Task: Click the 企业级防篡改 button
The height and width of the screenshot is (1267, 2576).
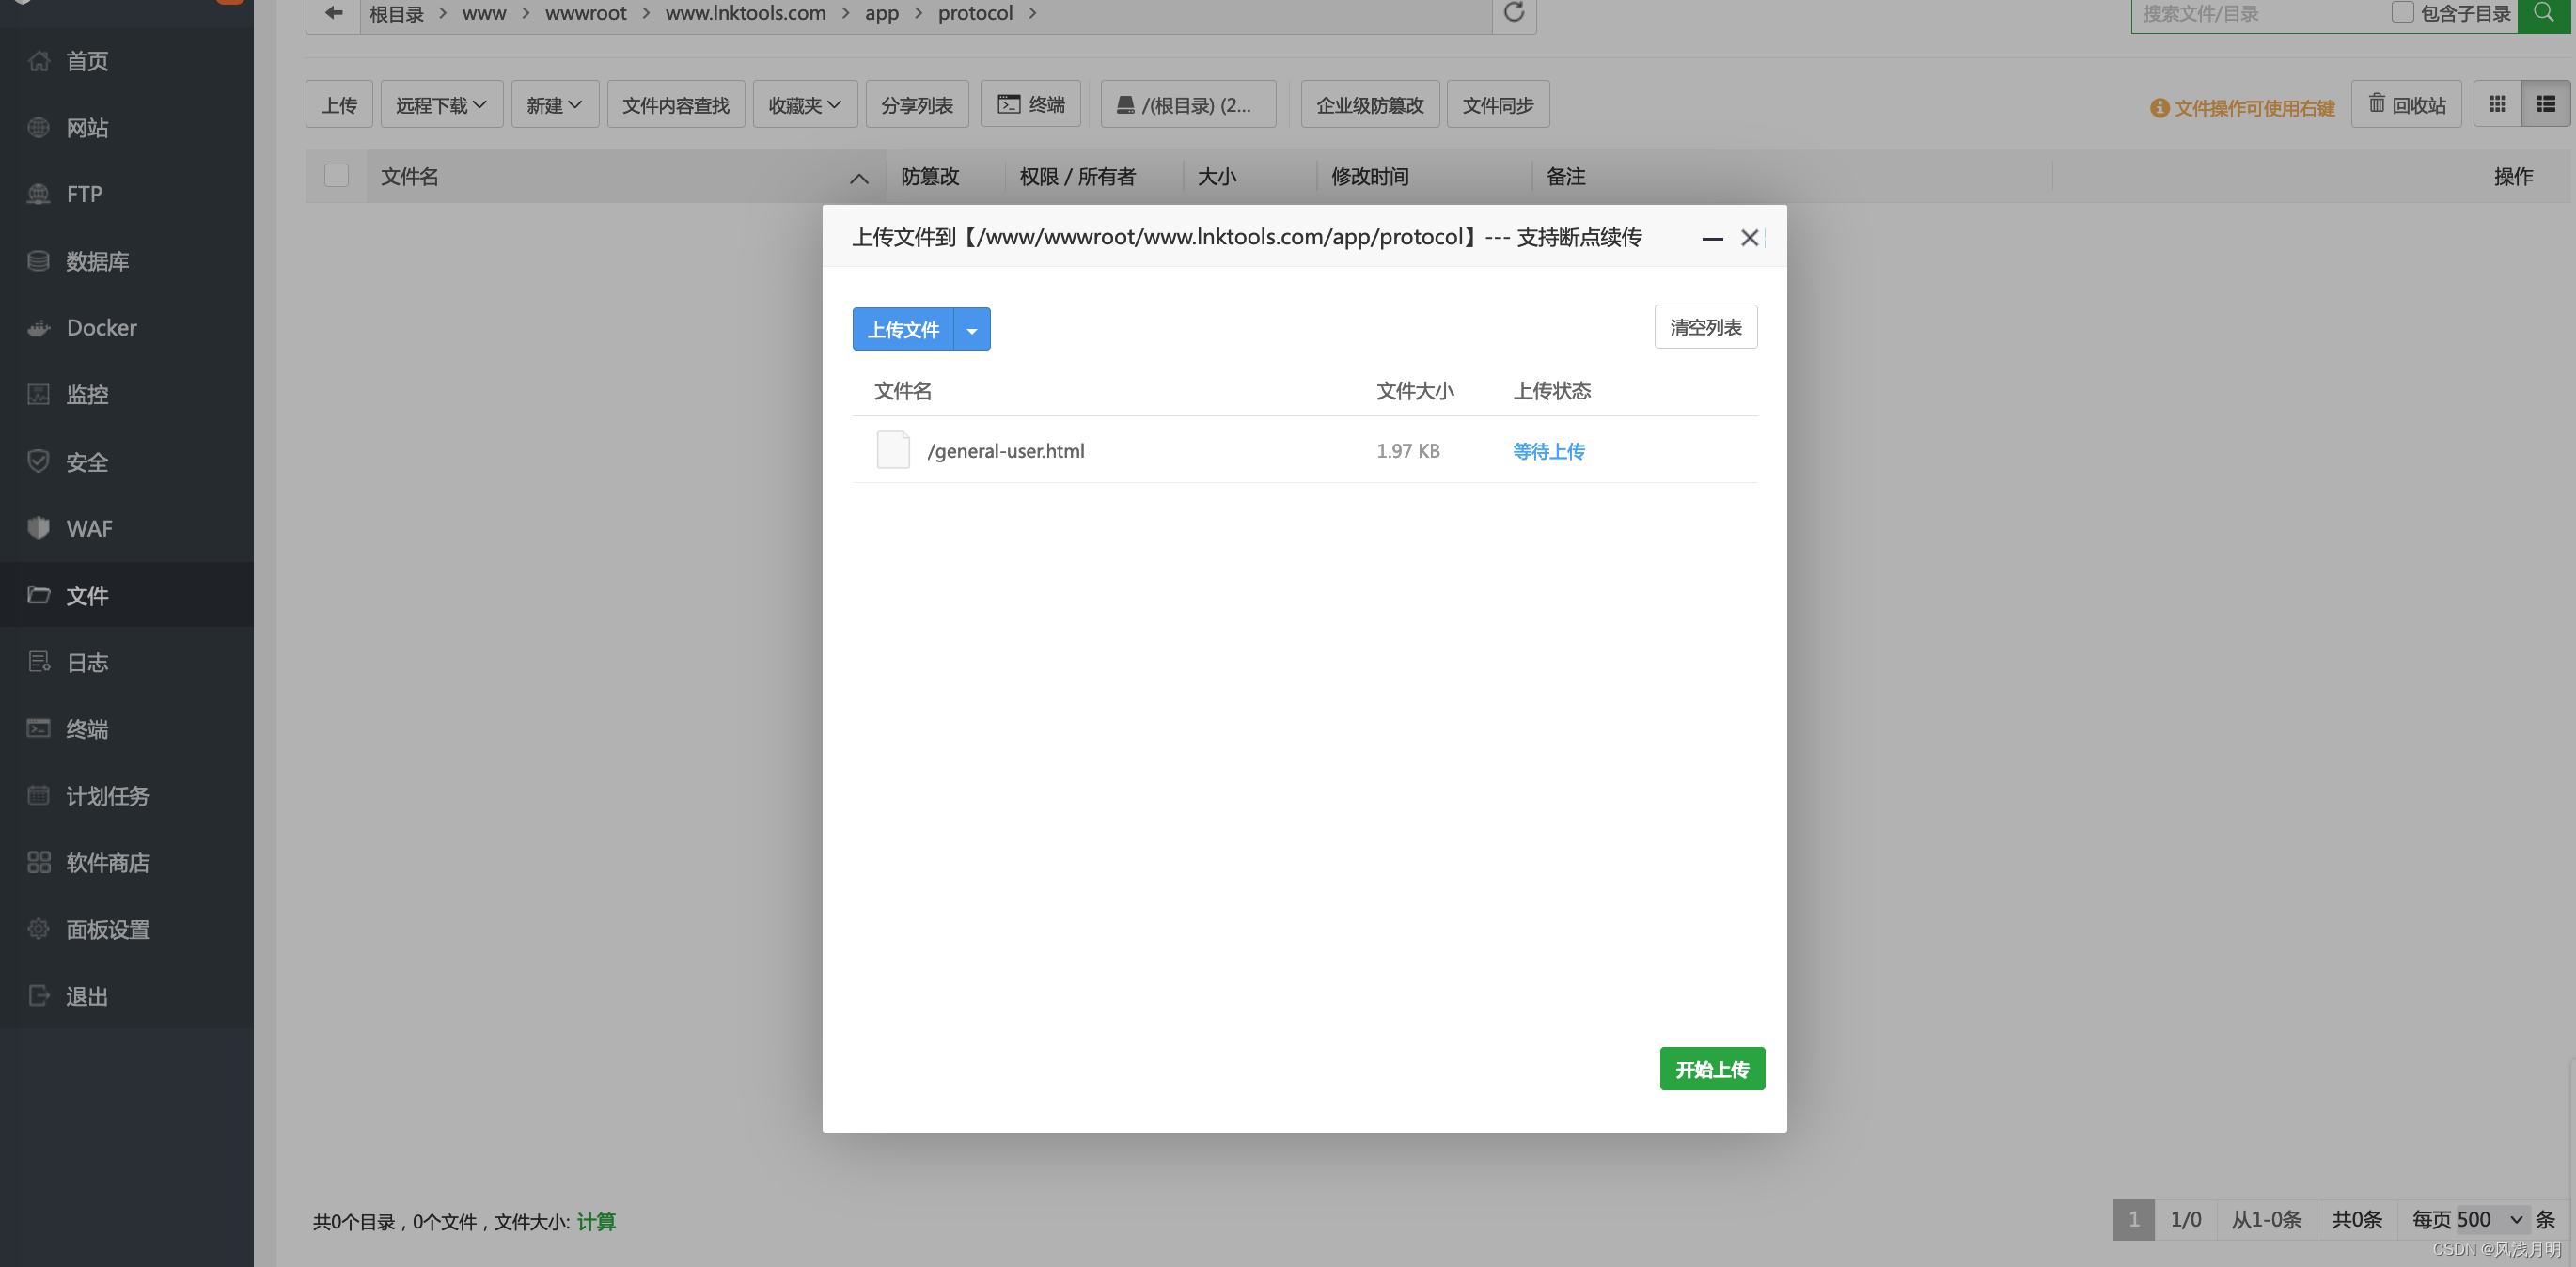Action: (x=1370, y=104)
